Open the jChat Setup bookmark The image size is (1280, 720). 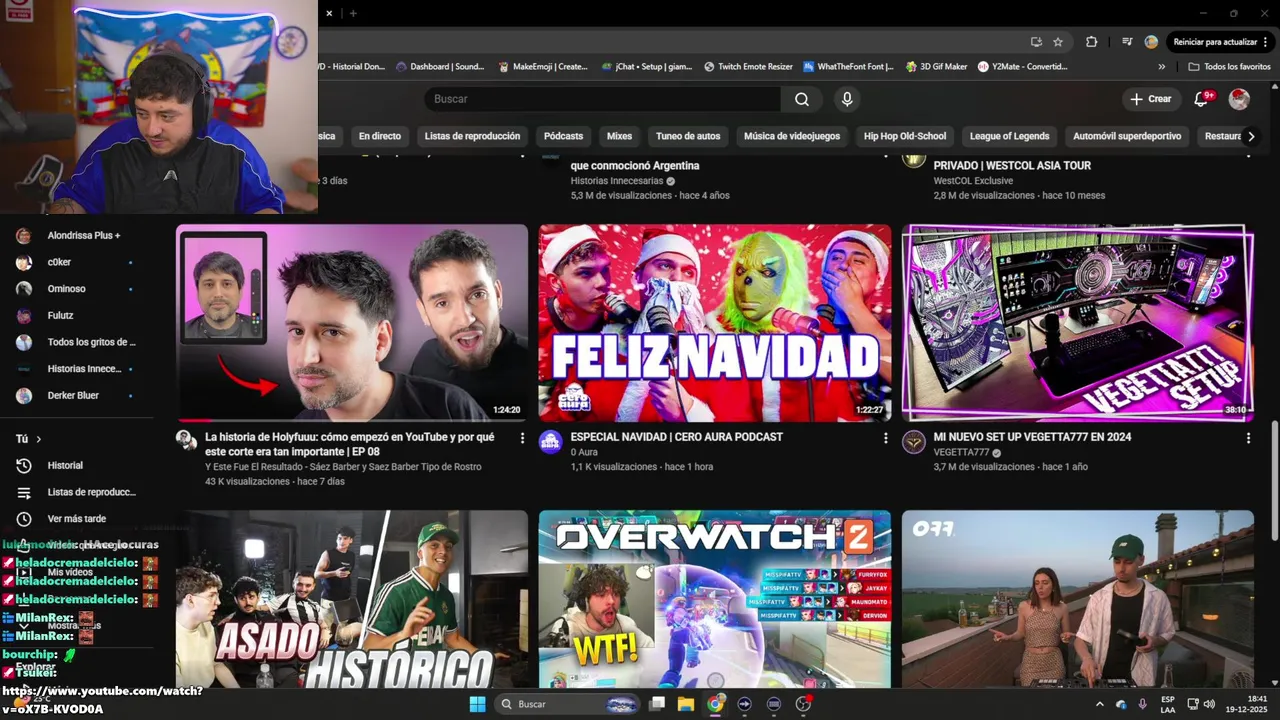[647, 67]
